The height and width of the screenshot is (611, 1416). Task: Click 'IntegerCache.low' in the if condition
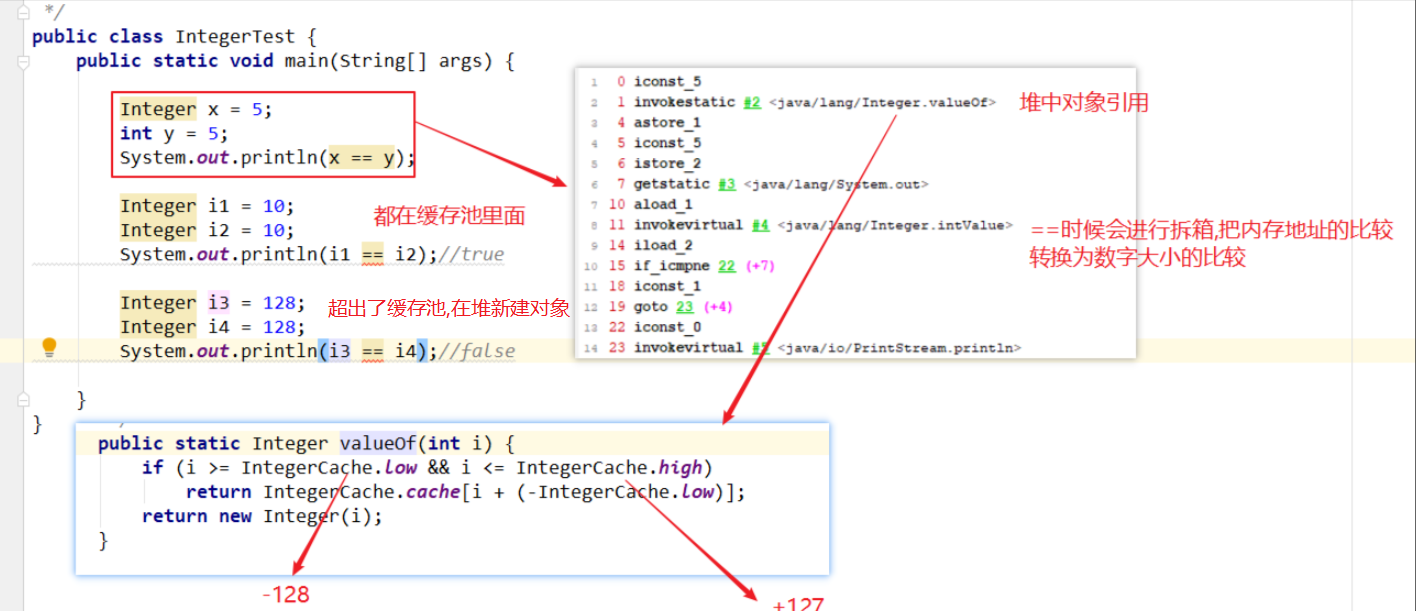329,467
